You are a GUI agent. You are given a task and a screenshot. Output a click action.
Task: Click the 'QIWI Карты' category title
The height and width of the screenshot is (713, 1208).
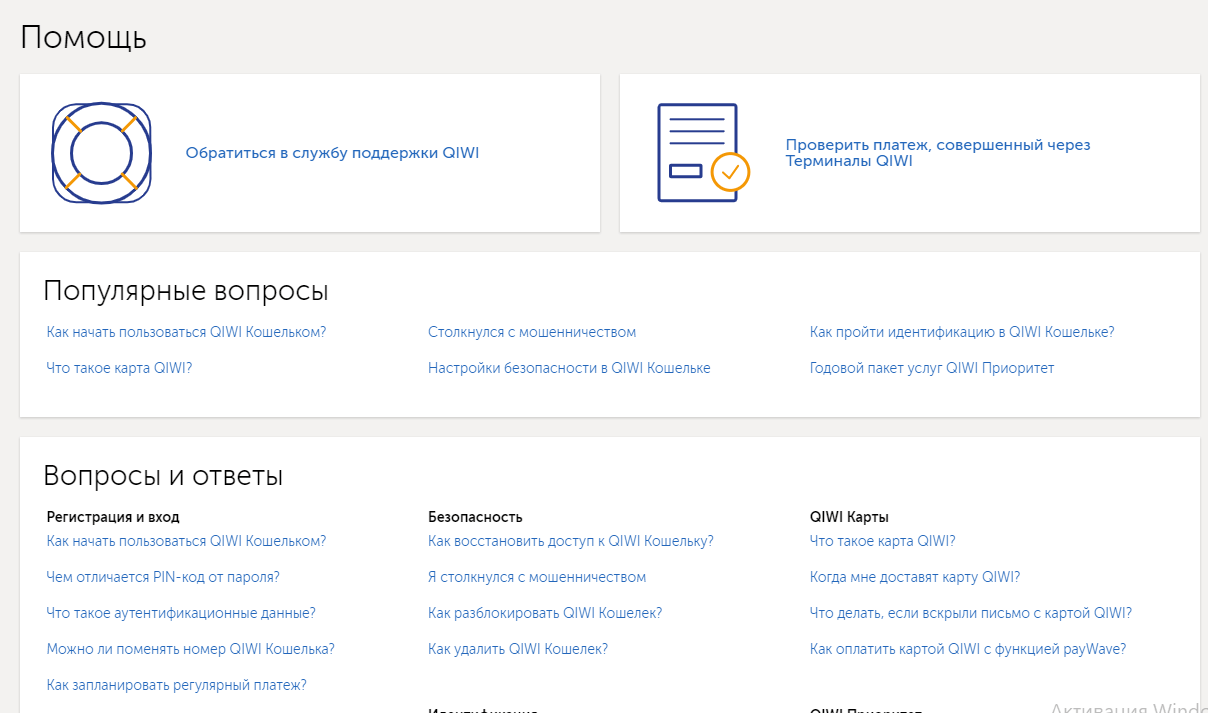tap(849, 517)
